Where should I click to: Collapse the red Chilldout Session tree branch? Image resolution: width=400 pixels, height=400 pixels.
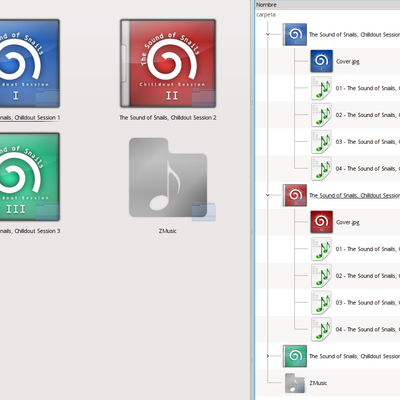[268, 195]
